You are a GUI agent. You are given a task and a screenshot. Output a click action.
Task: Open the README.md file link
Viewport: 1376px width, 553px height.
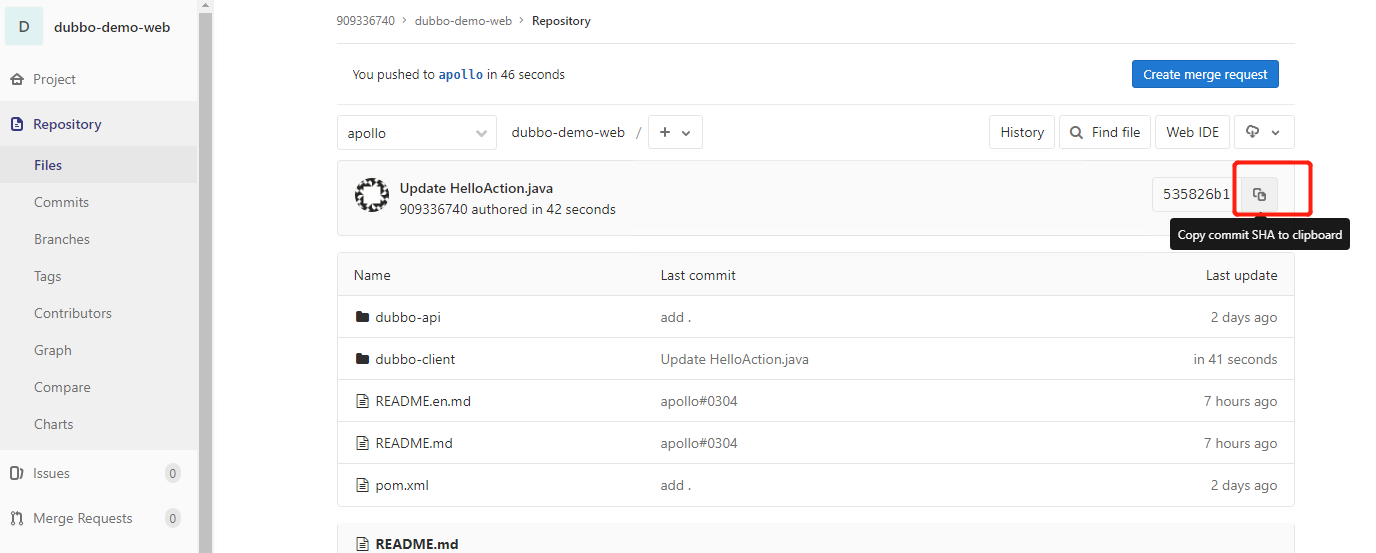414,443
